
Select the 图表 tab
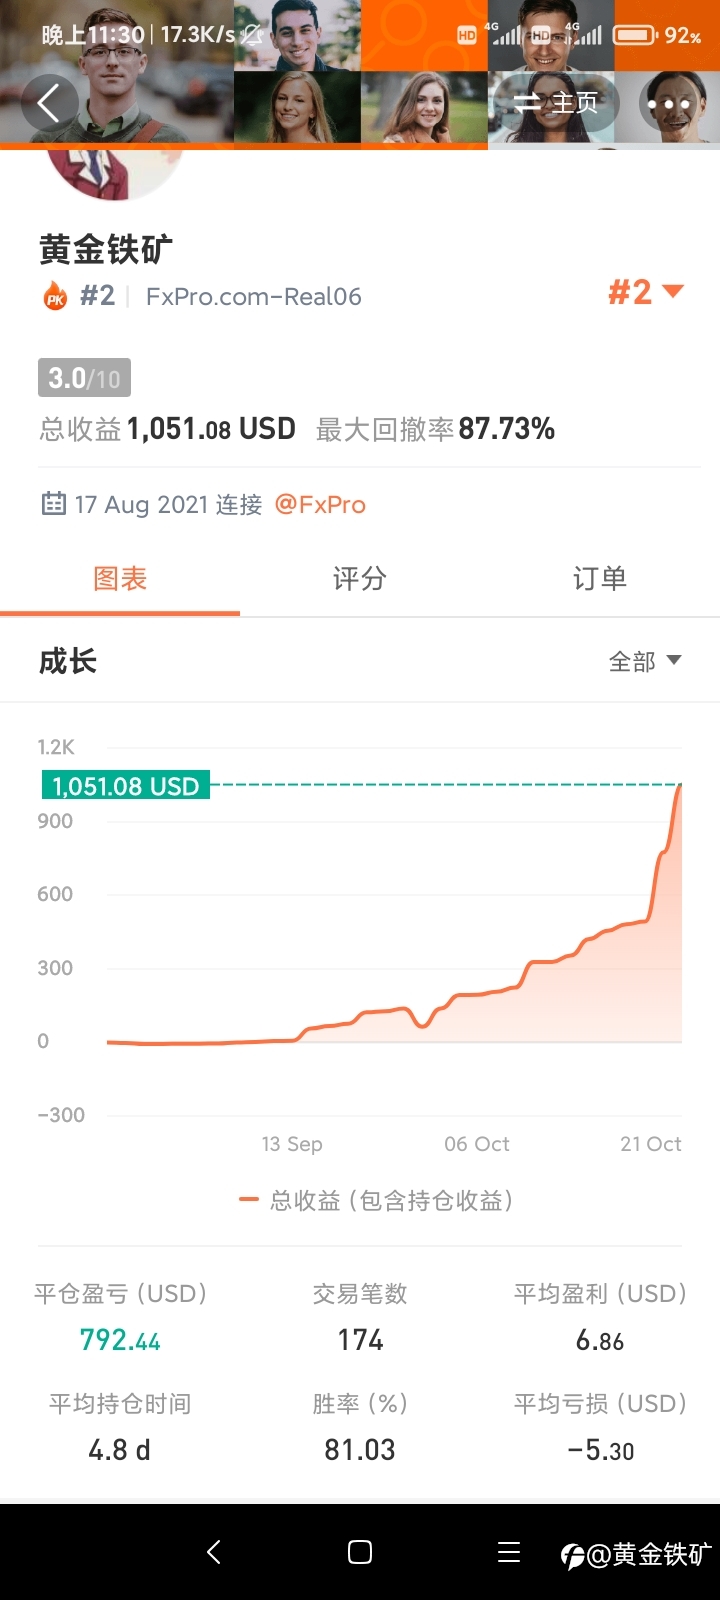(120, 578)
